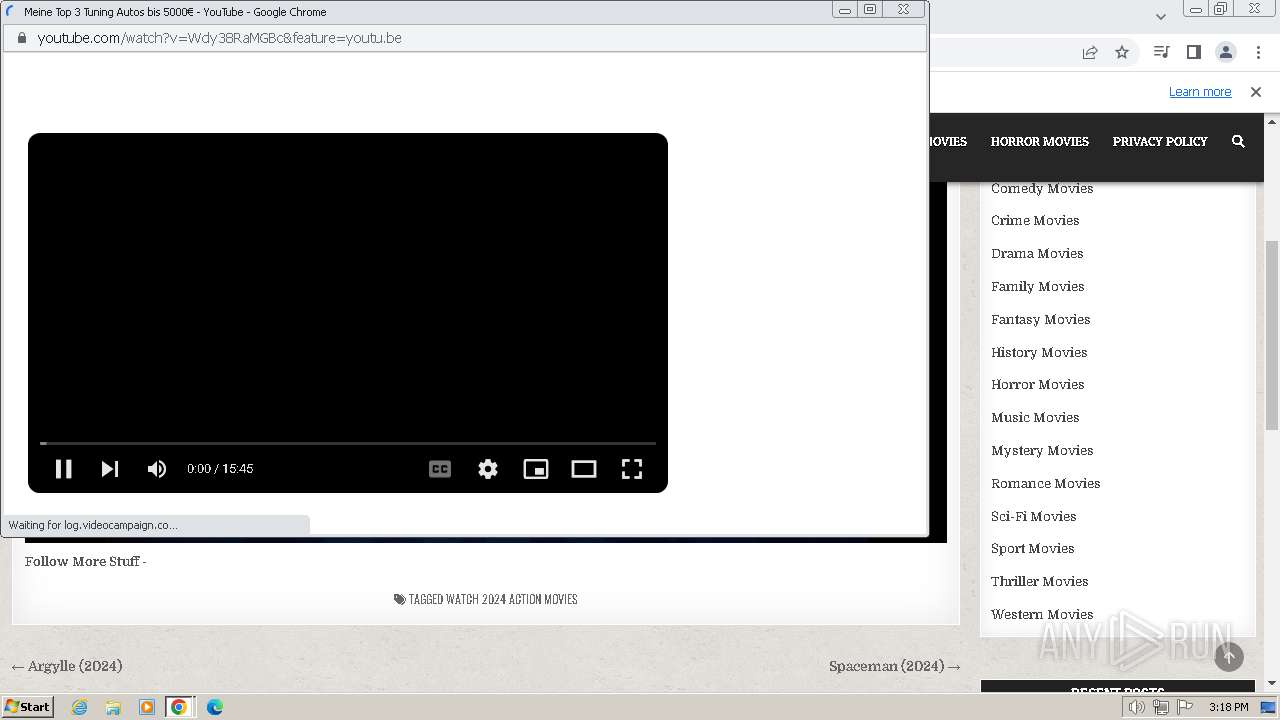Expand the tab search chevron
Image resolution: width=1280 pixels, height=720 pixels.
click(1161, 16)
